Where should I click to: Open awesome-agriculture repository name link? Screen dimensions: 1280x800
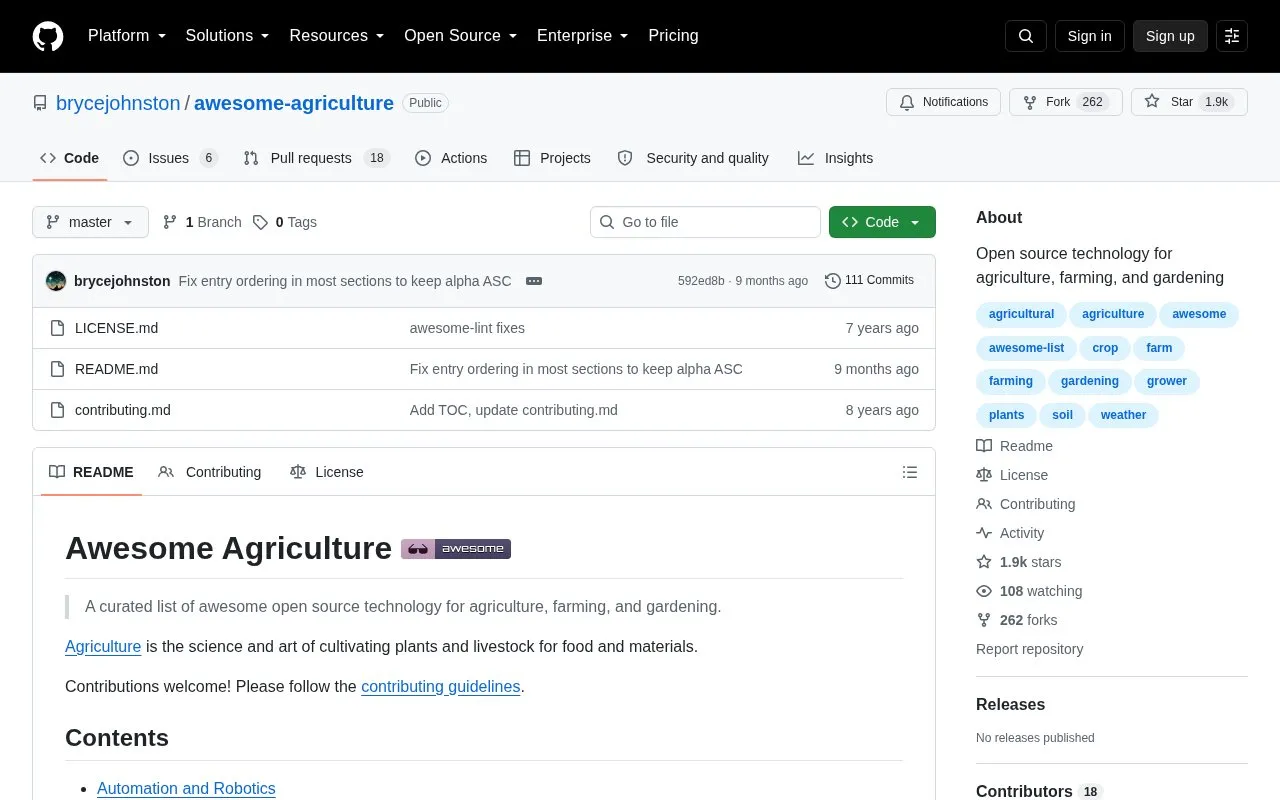294,103
